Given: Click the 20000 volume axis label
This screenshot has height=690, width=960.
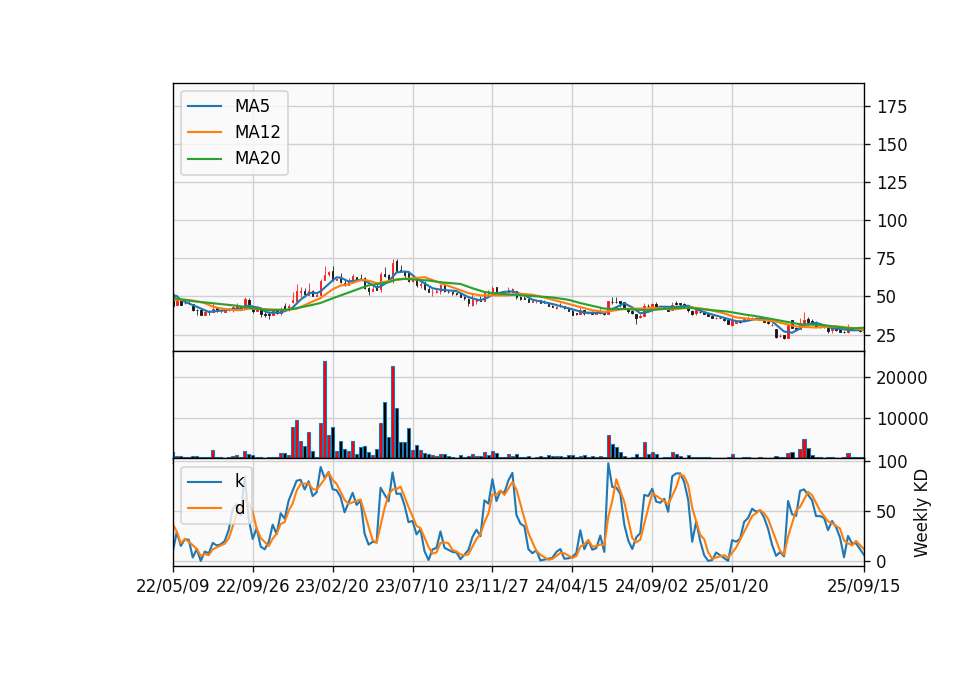Looking at the screenshot, I should click(x=902, y=378).
